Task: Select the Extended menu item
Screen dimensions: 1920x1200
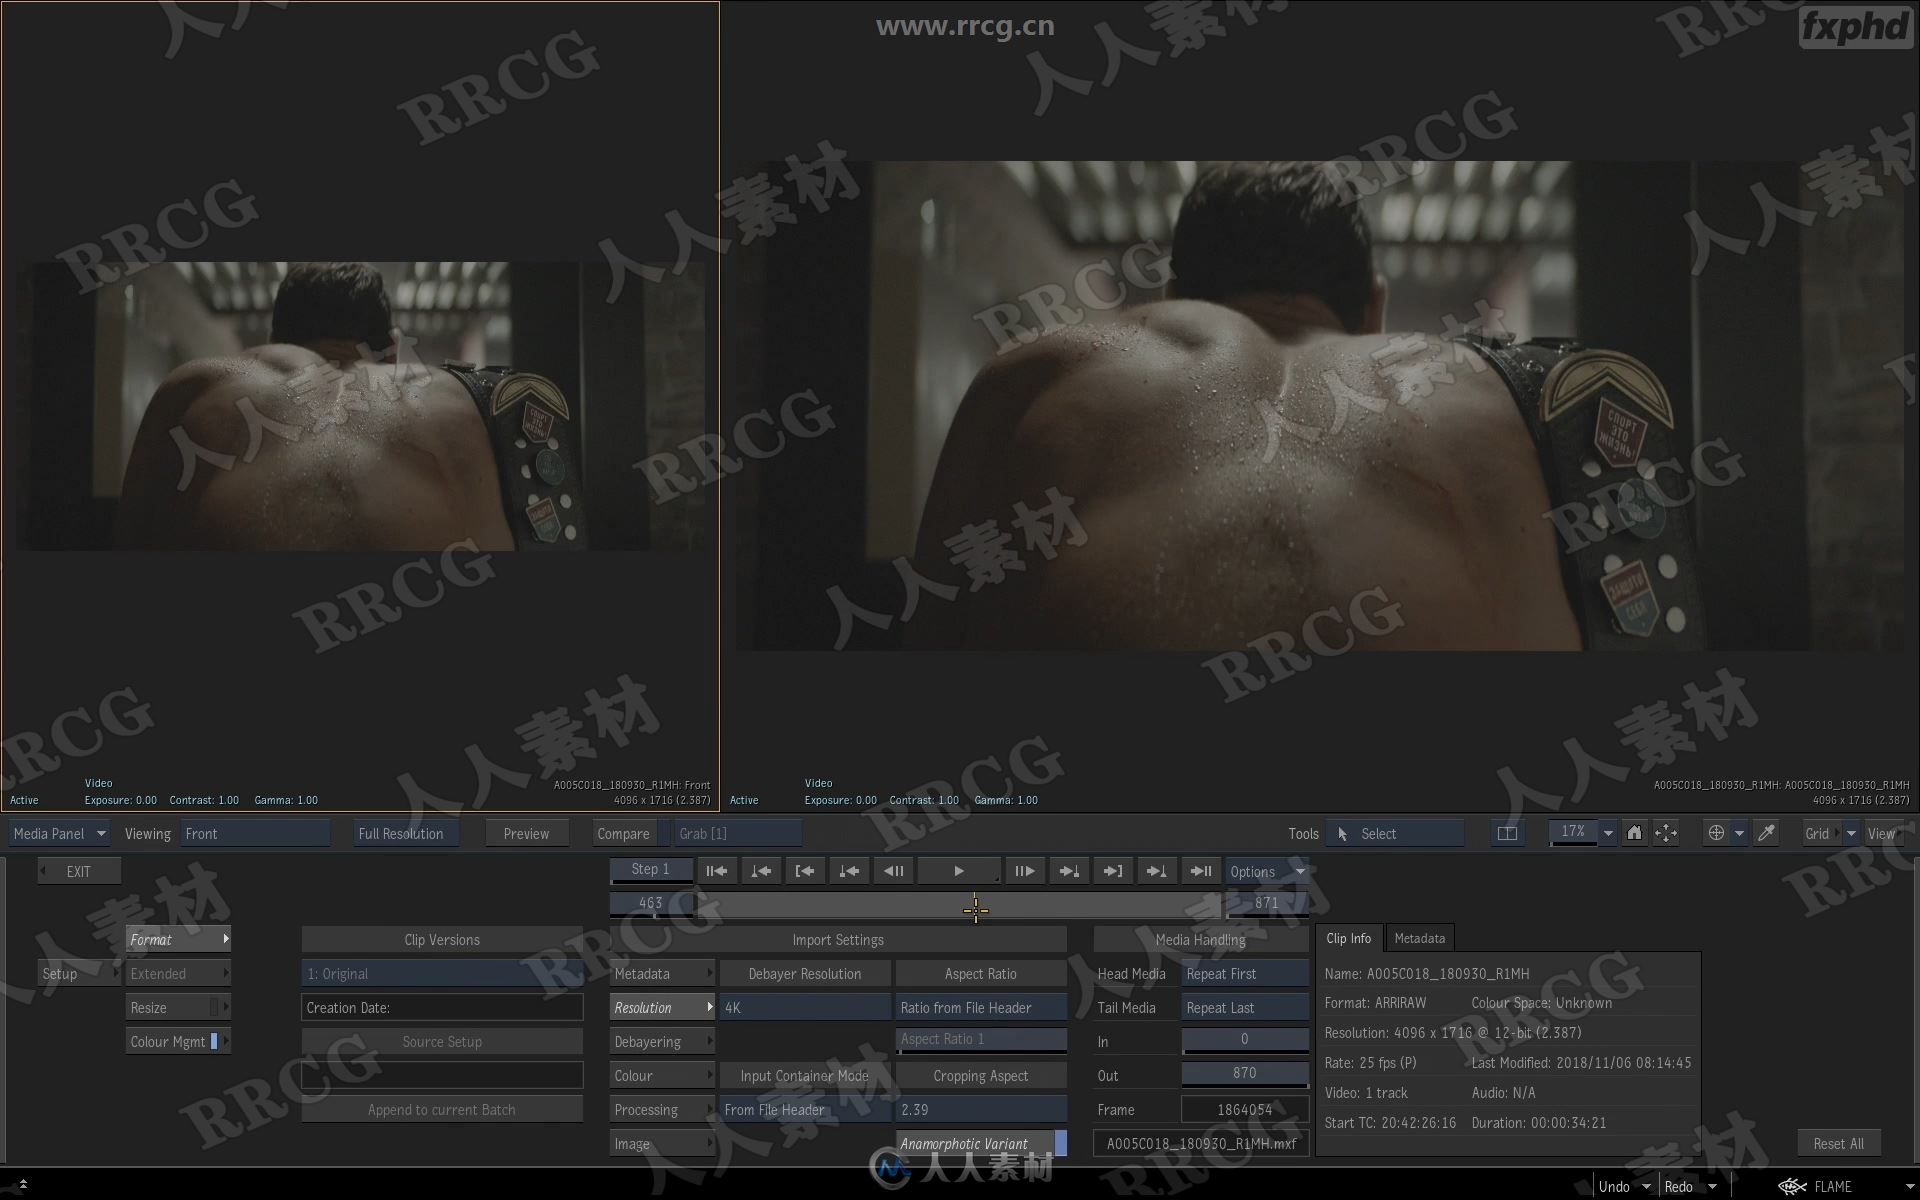Action: pyautogui.click(x=178, y=973)
